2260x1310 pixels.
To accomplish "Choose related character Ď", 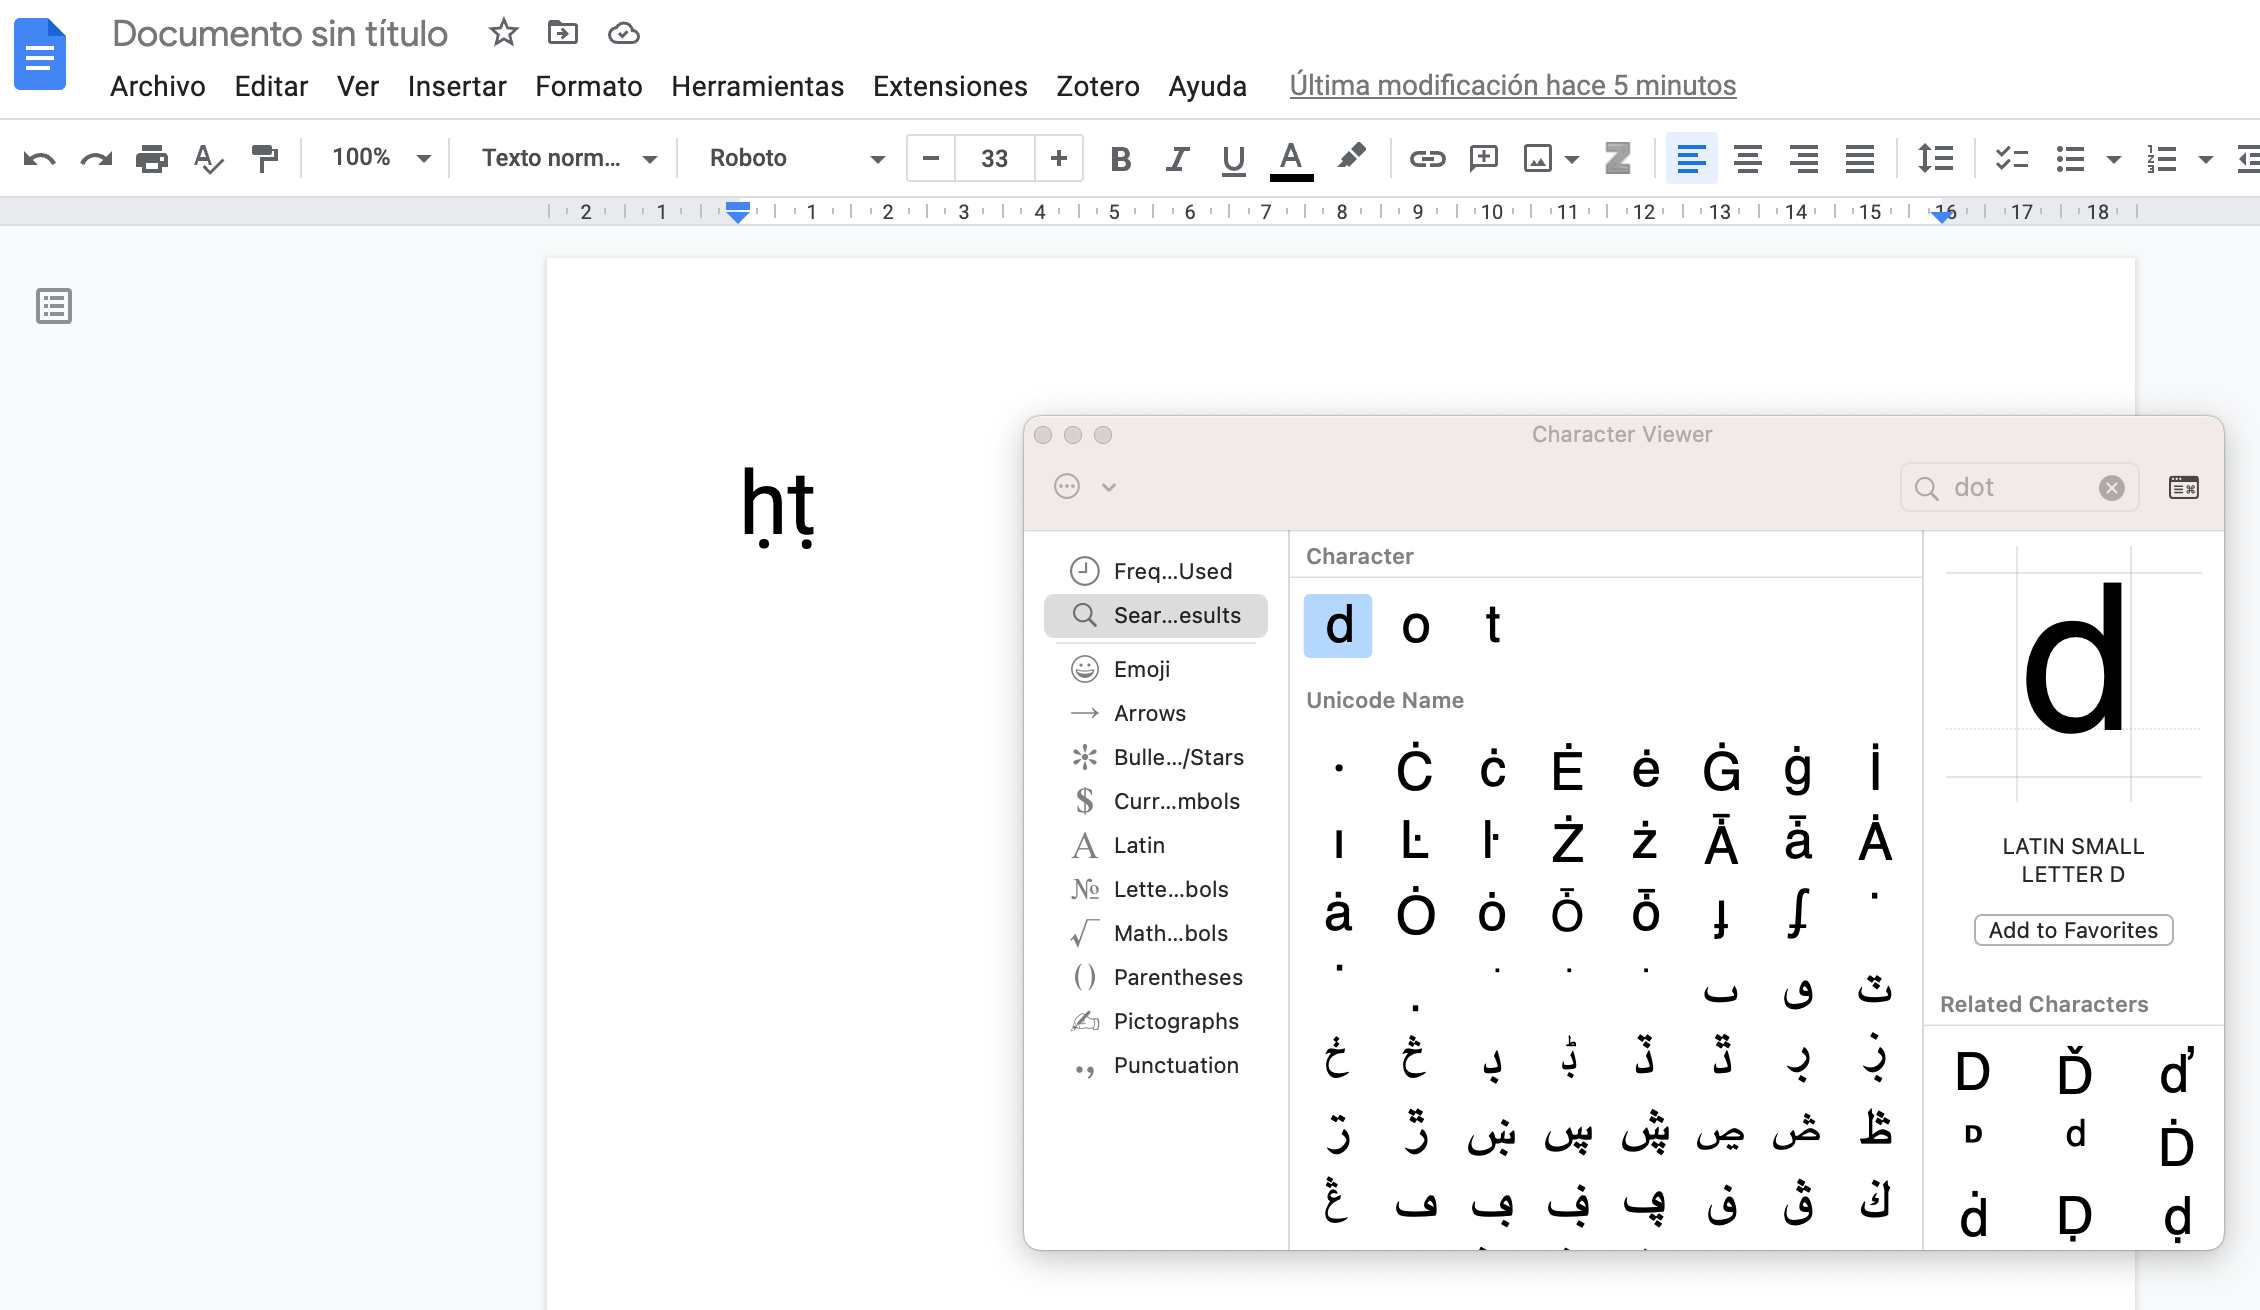I will (x=2074, y=1072).
